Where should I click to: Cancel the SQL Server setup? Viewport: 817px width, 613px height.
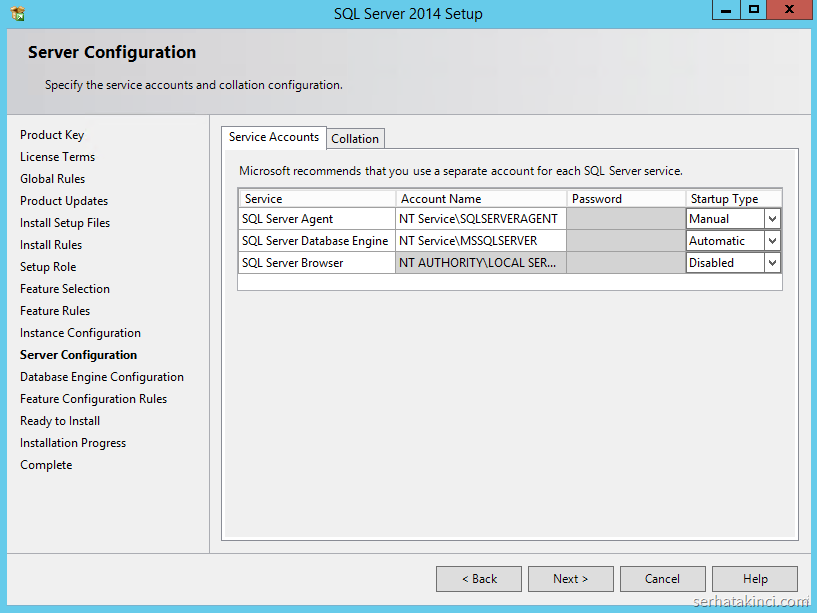[662, 579]
